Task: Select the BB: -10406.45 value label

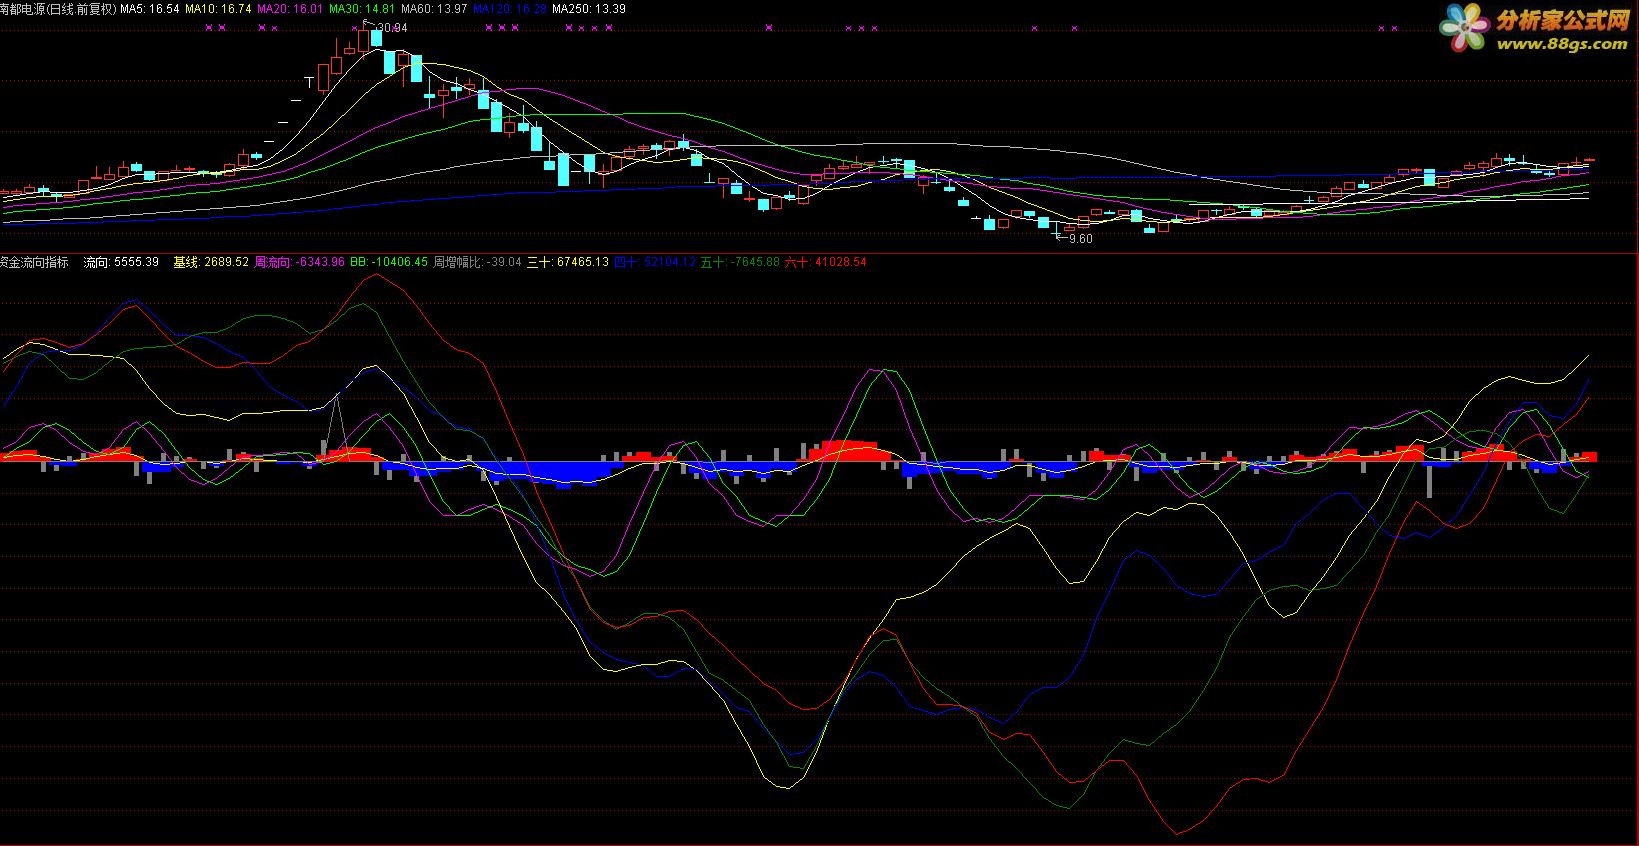Action: pyautogui.click(x=389, y=262)
